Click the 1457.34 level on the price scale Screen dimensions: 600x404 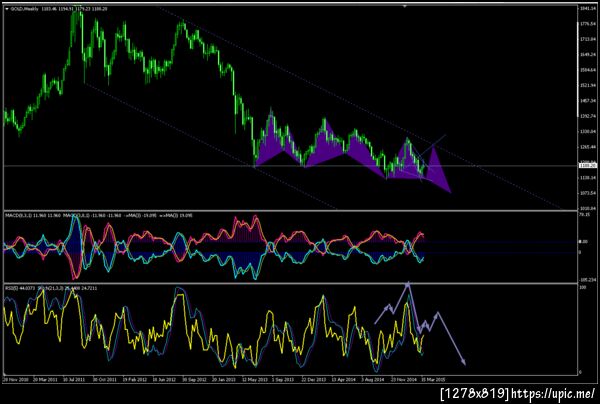tap(589, 101)
